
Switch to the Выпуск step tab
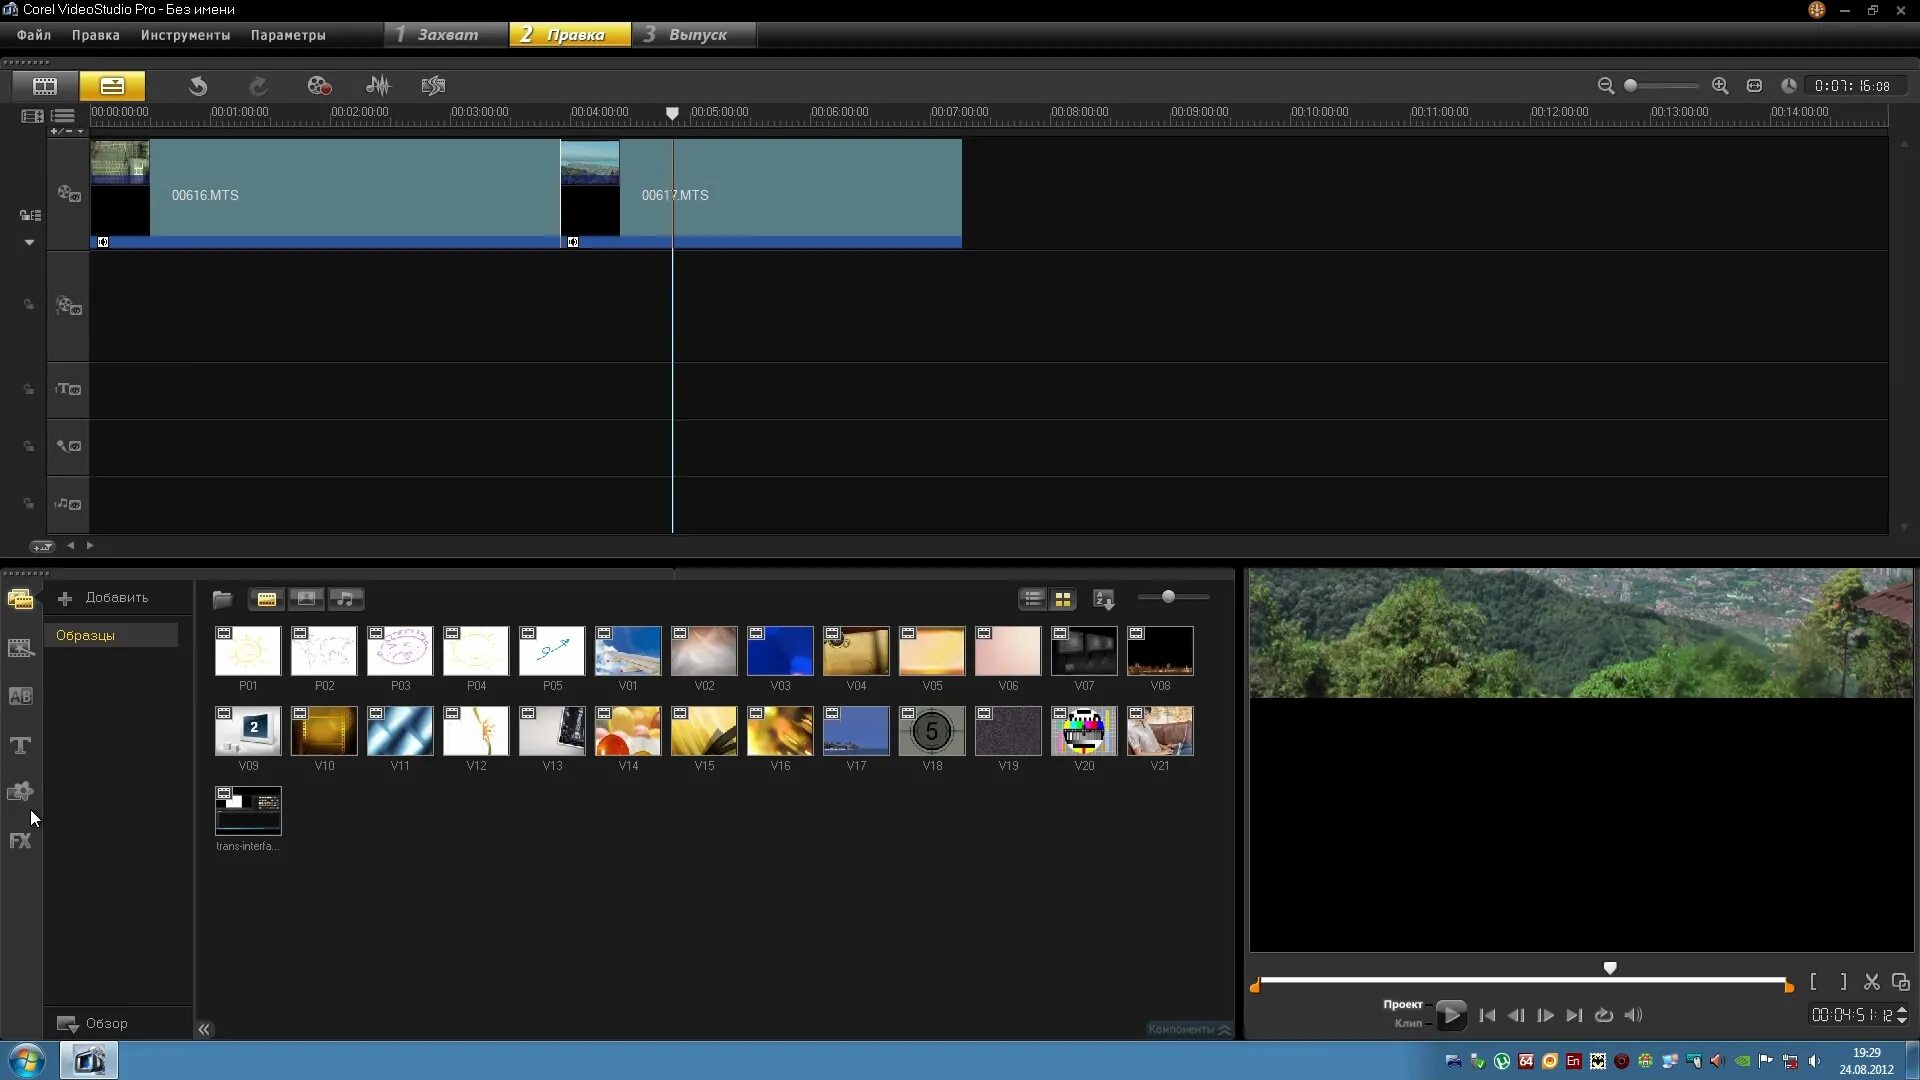pos(696,35)
